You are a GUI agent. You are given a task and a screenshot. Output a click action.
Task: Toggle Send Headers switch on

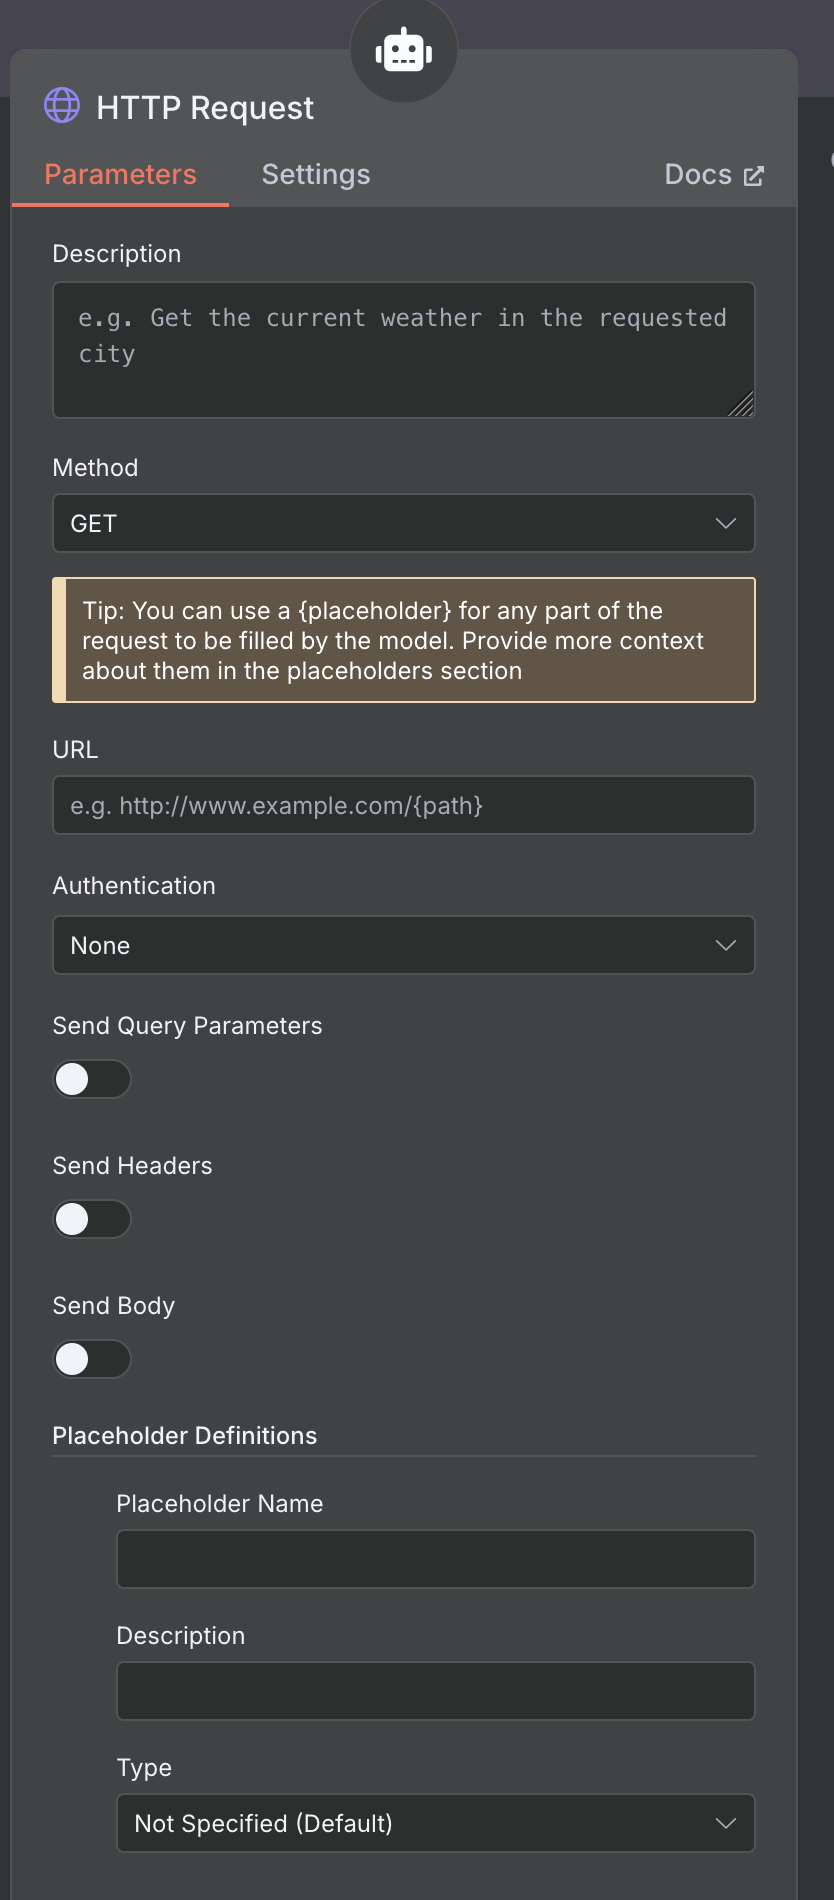point(92,1219)
